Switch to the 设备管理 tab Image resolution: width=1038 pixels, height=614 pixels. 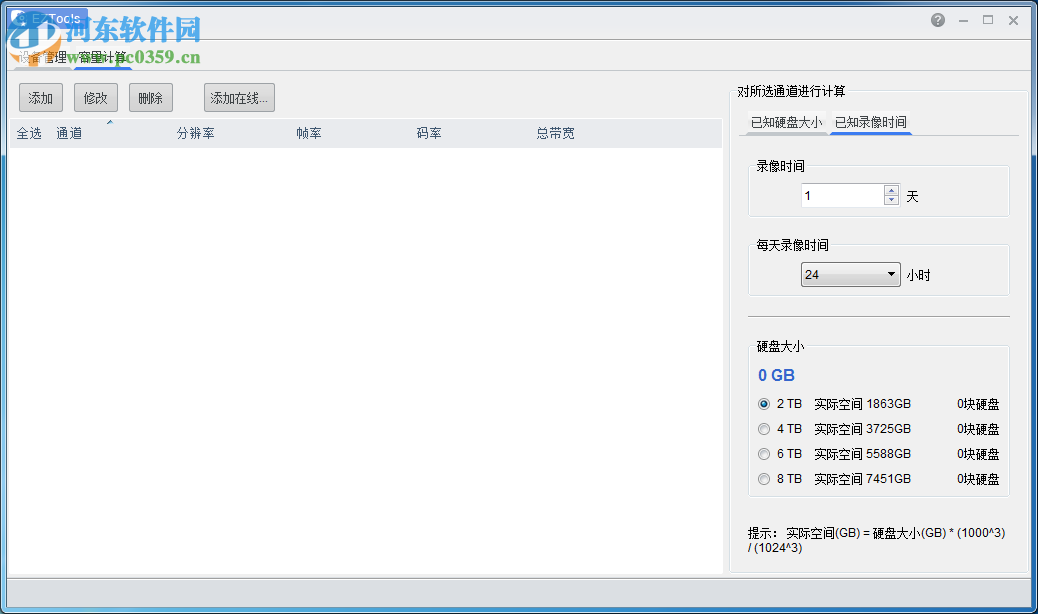[x=42, y=57]
